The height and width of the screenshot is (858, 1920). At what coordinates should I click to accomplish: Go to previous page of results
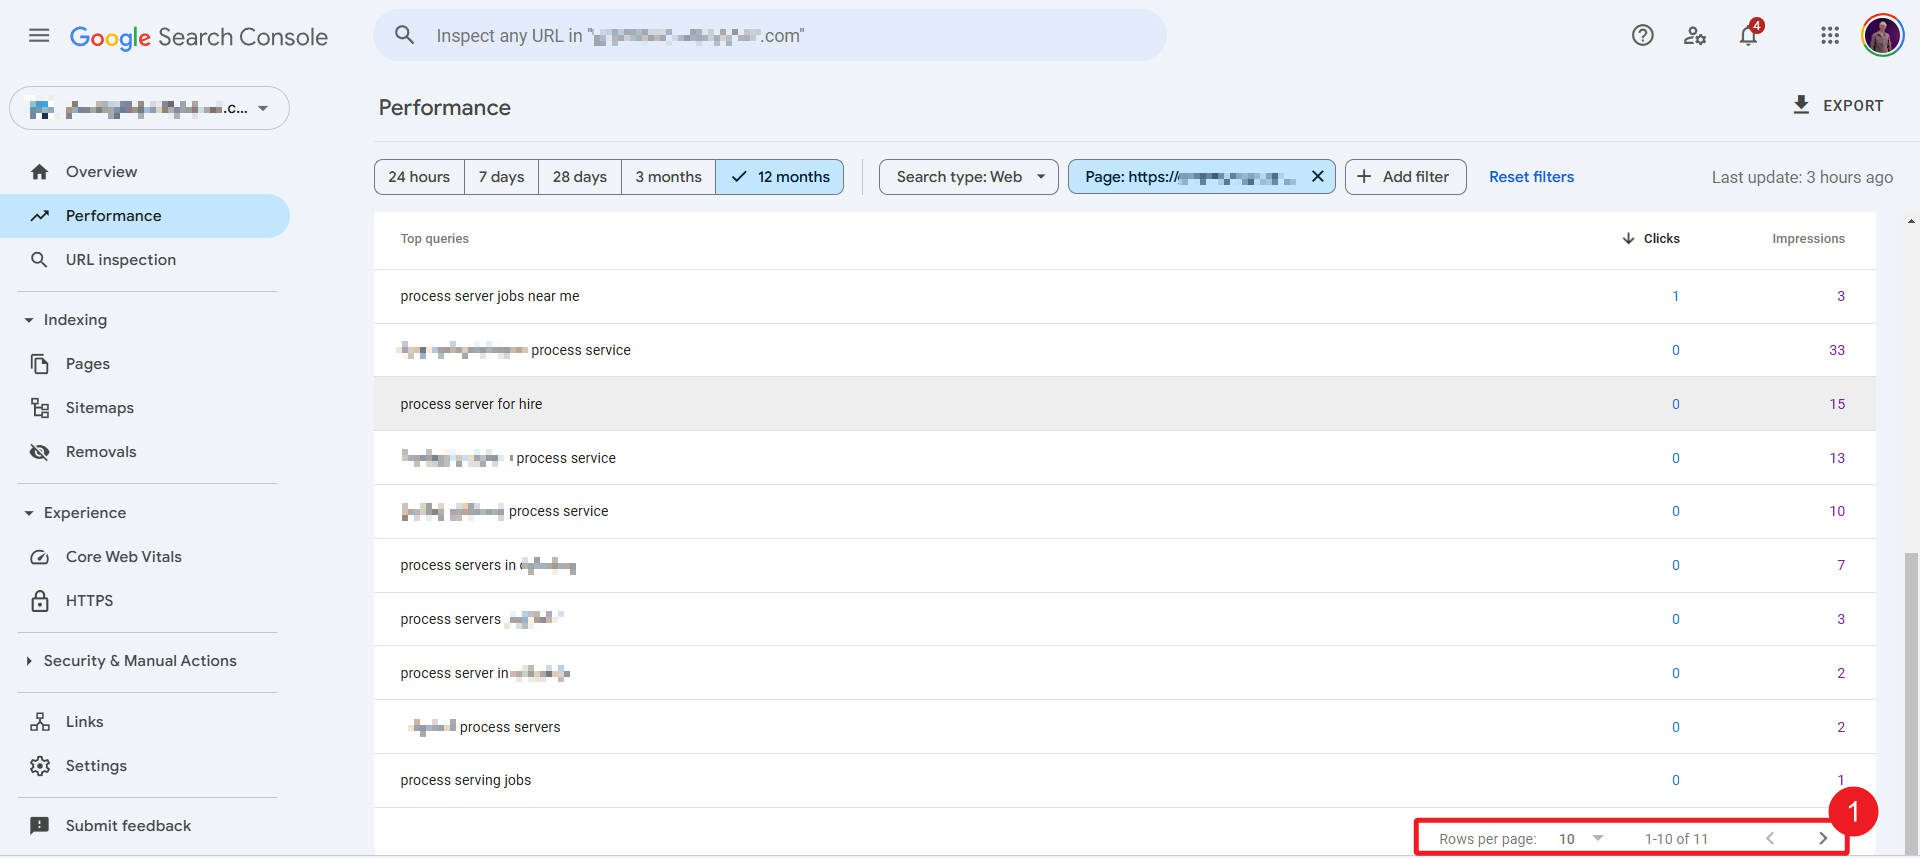[x=1770, y=838]
